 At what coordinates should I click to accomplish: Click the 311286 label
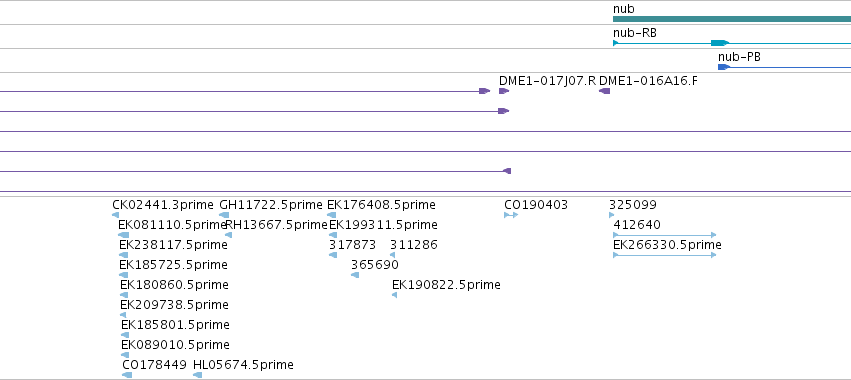click(414, 245)
